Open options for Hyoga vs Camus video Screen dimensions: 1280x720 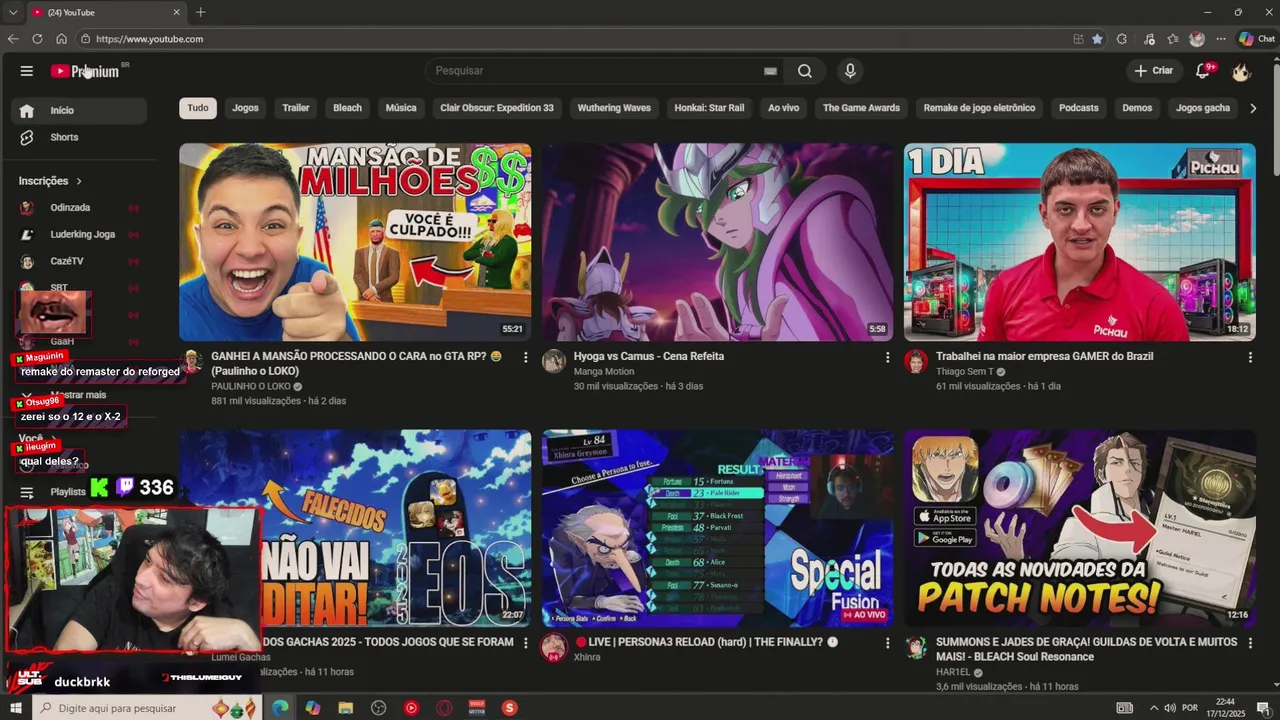(888, 357)
